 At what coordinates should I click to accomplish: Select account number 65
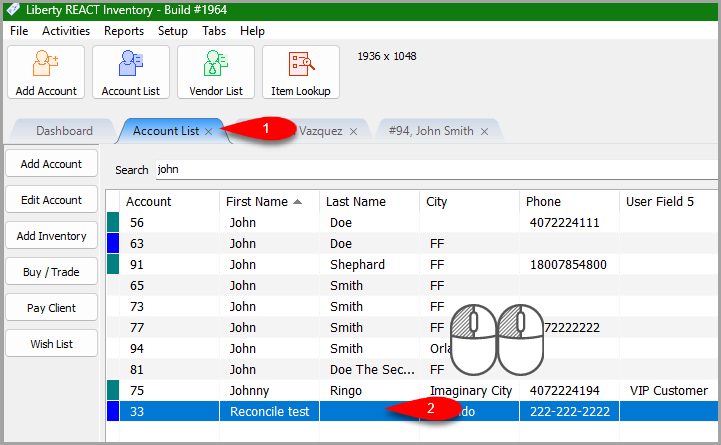137,285
